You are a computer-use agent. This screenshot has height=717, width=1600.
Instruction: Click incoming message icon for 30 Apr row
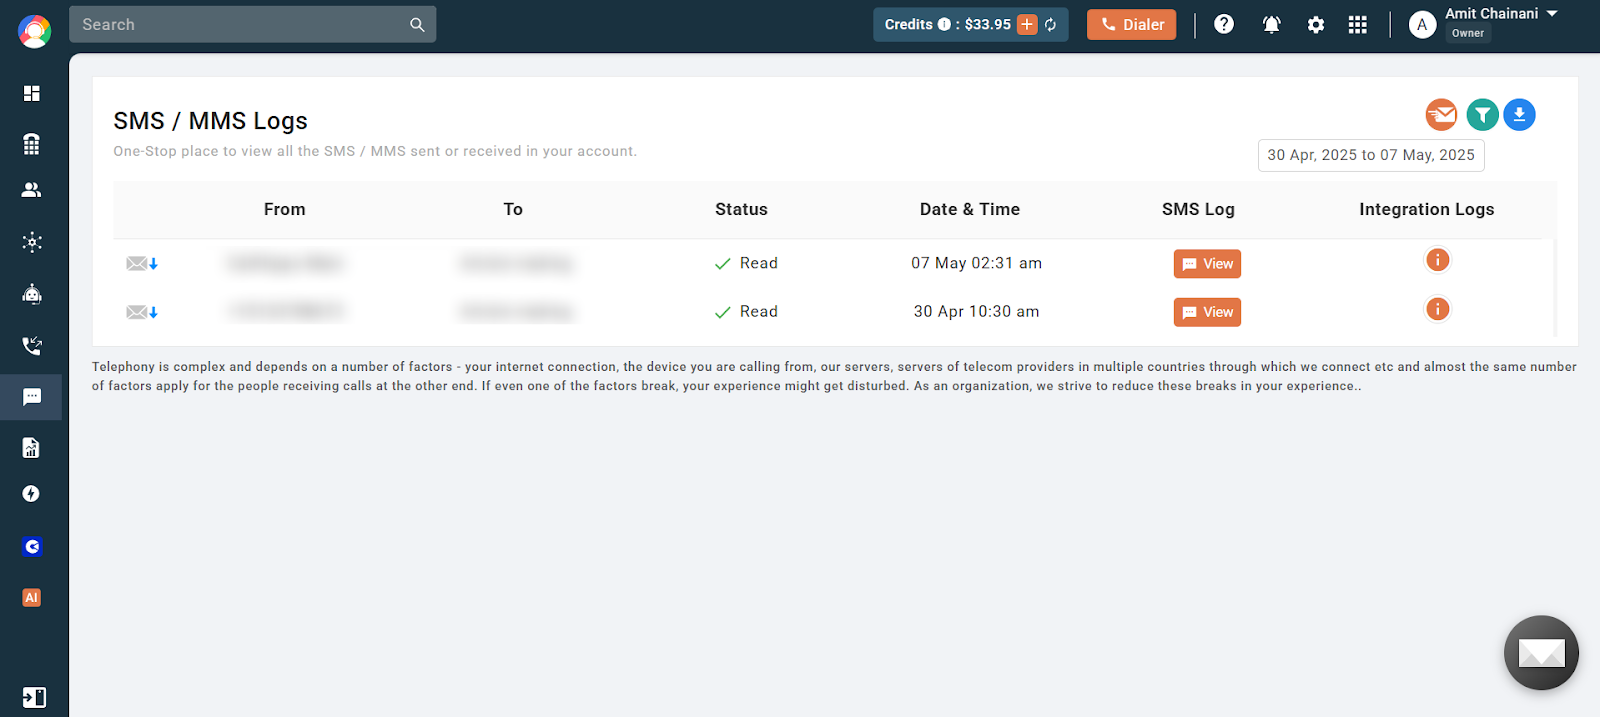tap(142, 312)
